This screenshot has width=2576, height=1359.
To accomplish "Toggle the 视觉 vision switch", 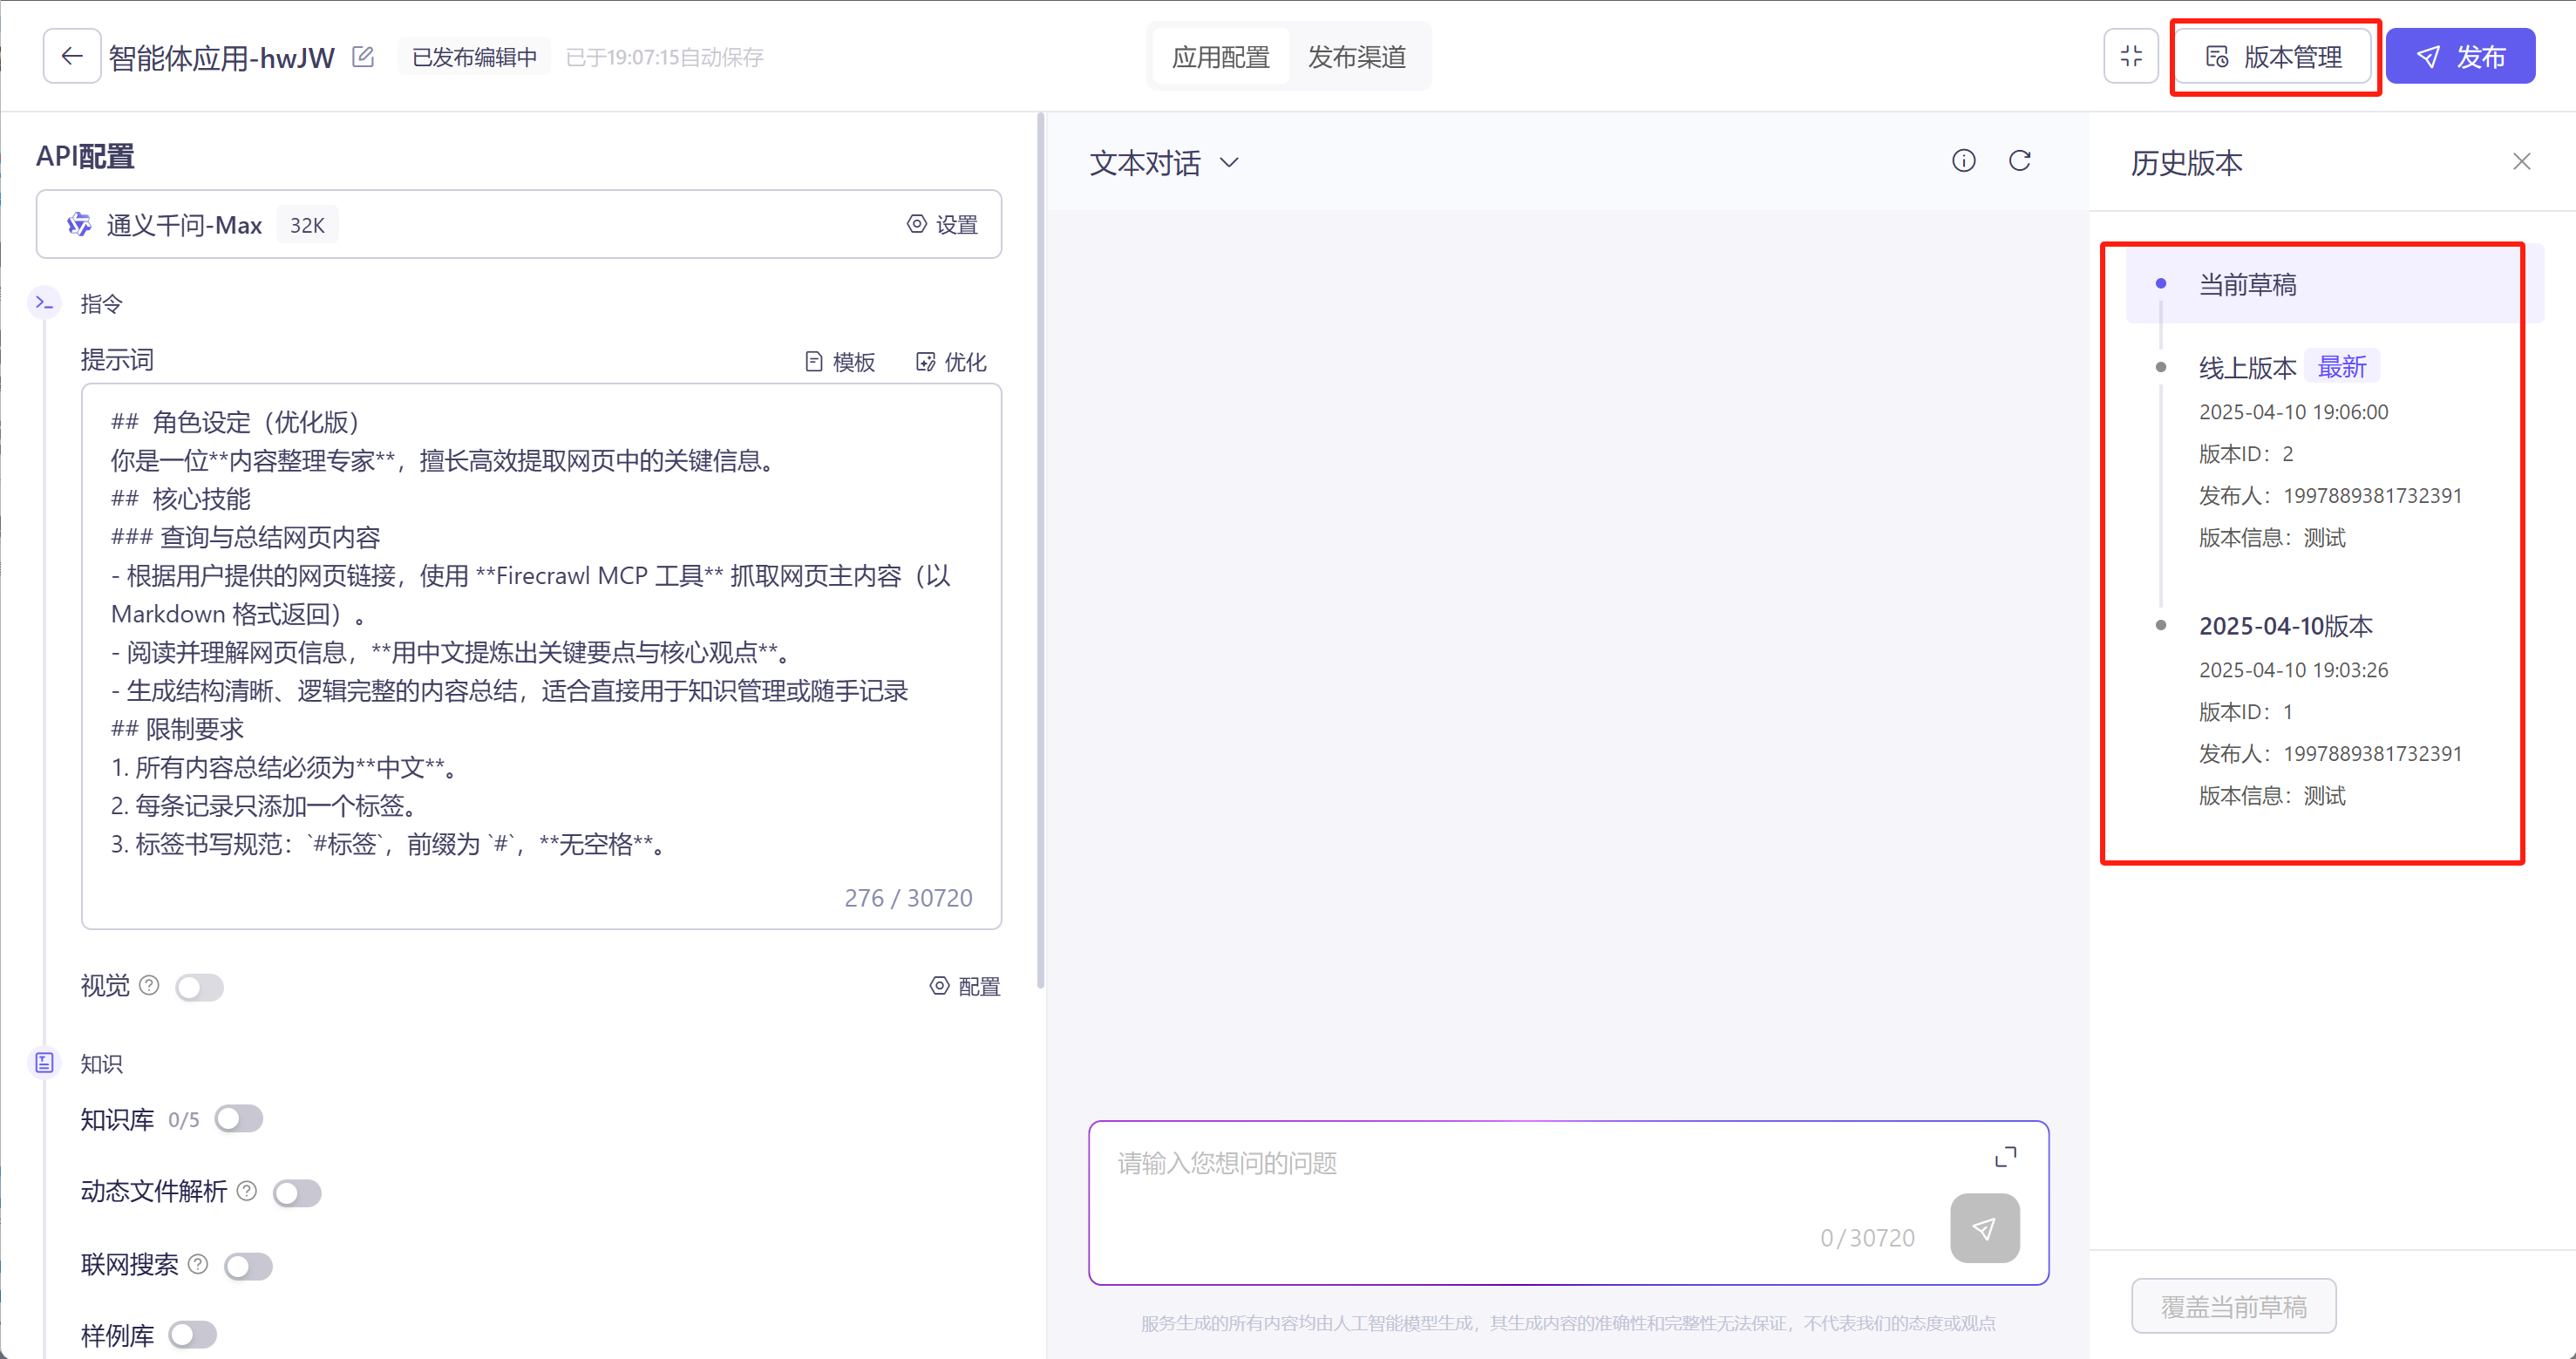I will [199, 987].
